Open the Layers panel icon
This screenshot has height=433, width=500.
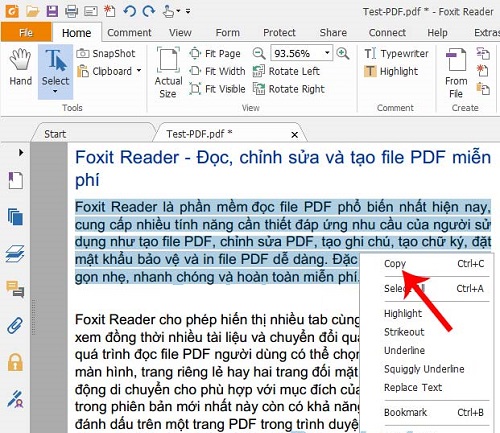tap(15, 253)
